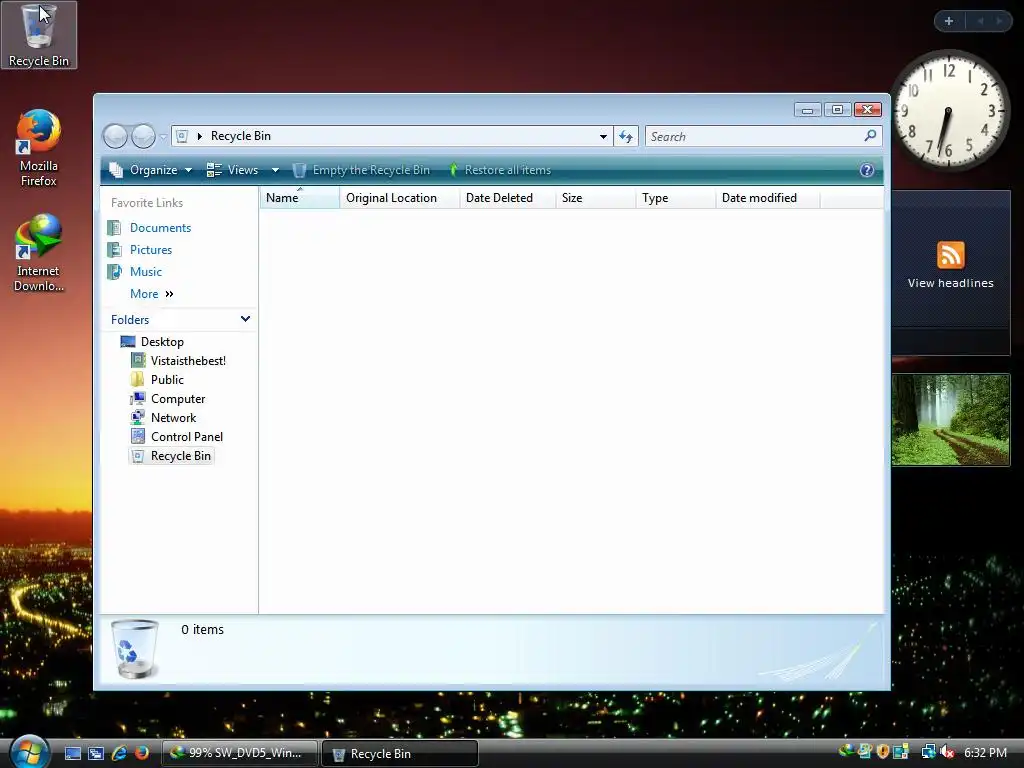Click Show Desktop quick launch icon
The height and width of the screenshot is (768, 1024).
point(73,753)
